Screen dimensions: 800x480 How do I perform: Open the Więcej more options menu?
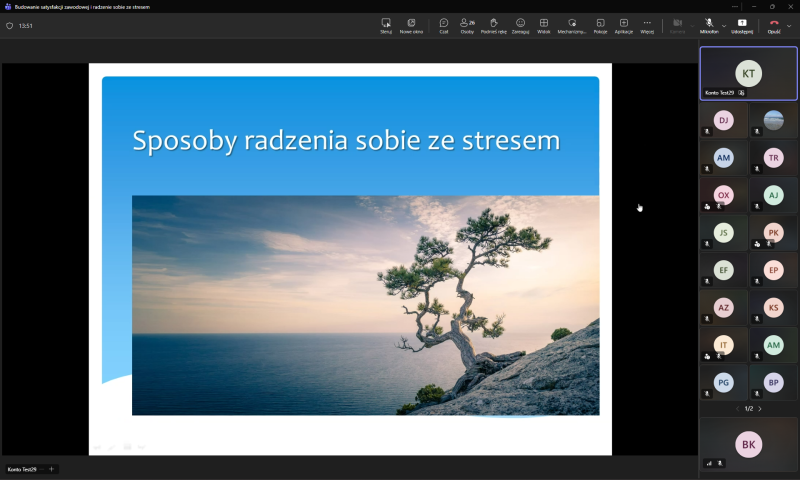[647, 25]
